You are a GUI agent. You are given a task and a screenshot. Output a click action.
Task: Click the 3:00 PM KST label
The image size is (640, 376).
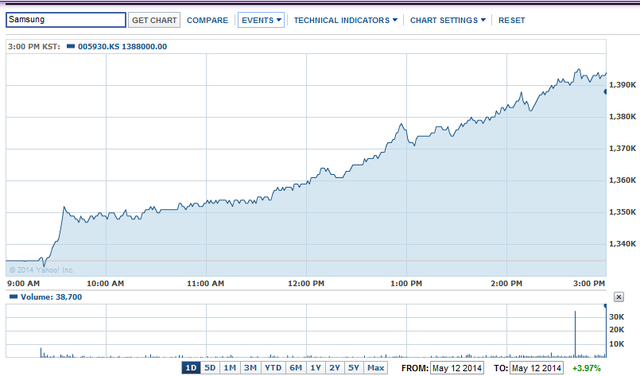[x=34, y=47]
